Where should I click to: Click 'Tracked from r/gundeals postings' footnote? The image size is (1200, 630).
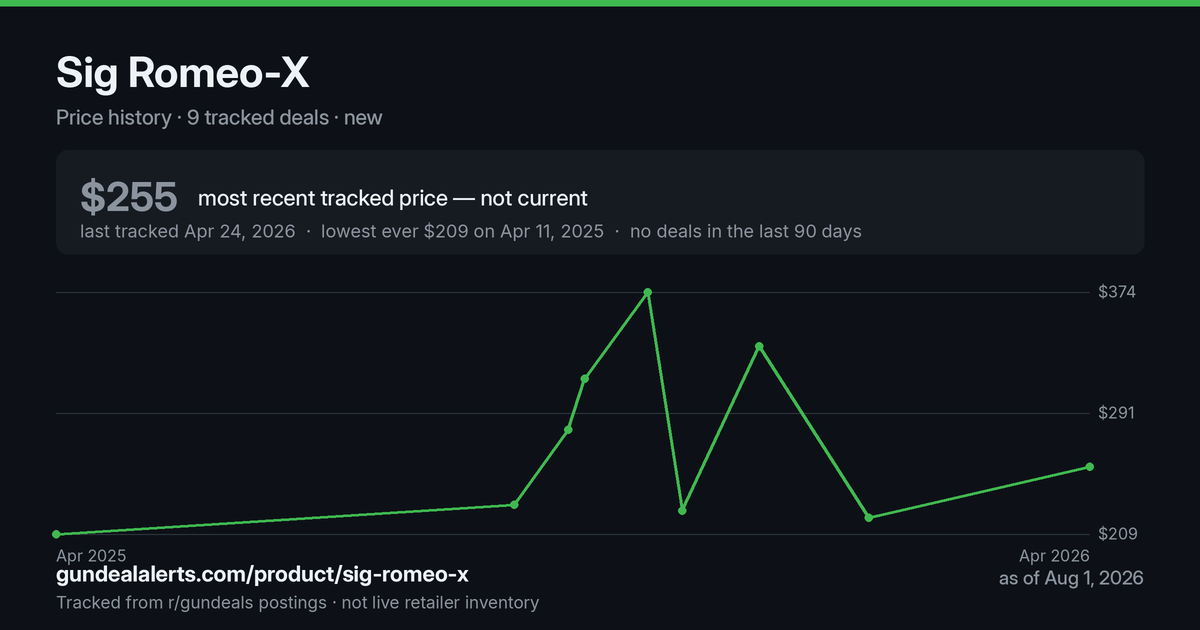[x=191, y=602]
